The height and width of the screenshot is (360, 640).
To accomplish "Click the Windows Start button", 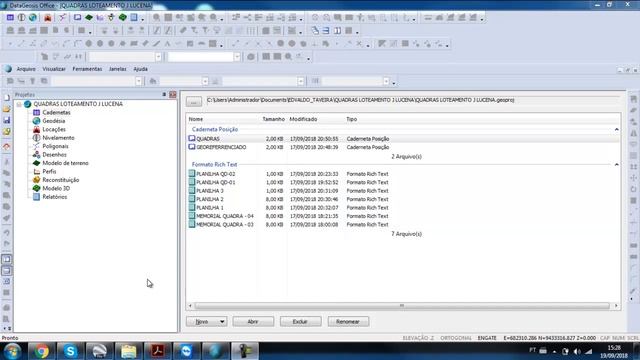I will 12,351.
